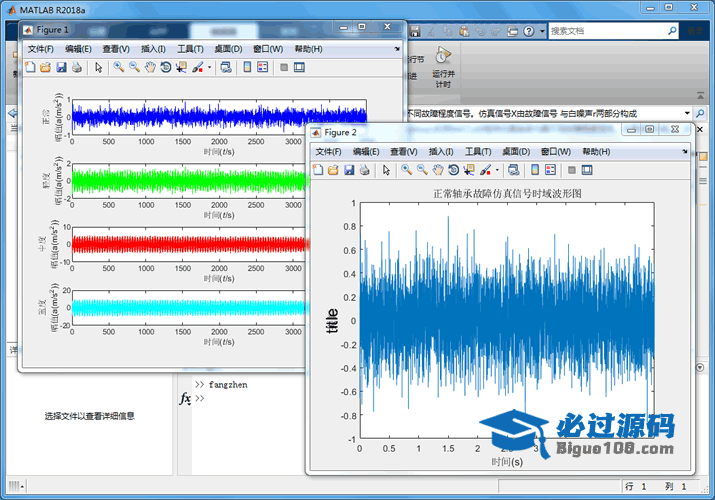
Task: Open 窗口(W) menu in Figure 1
Action: coord(268,49)
